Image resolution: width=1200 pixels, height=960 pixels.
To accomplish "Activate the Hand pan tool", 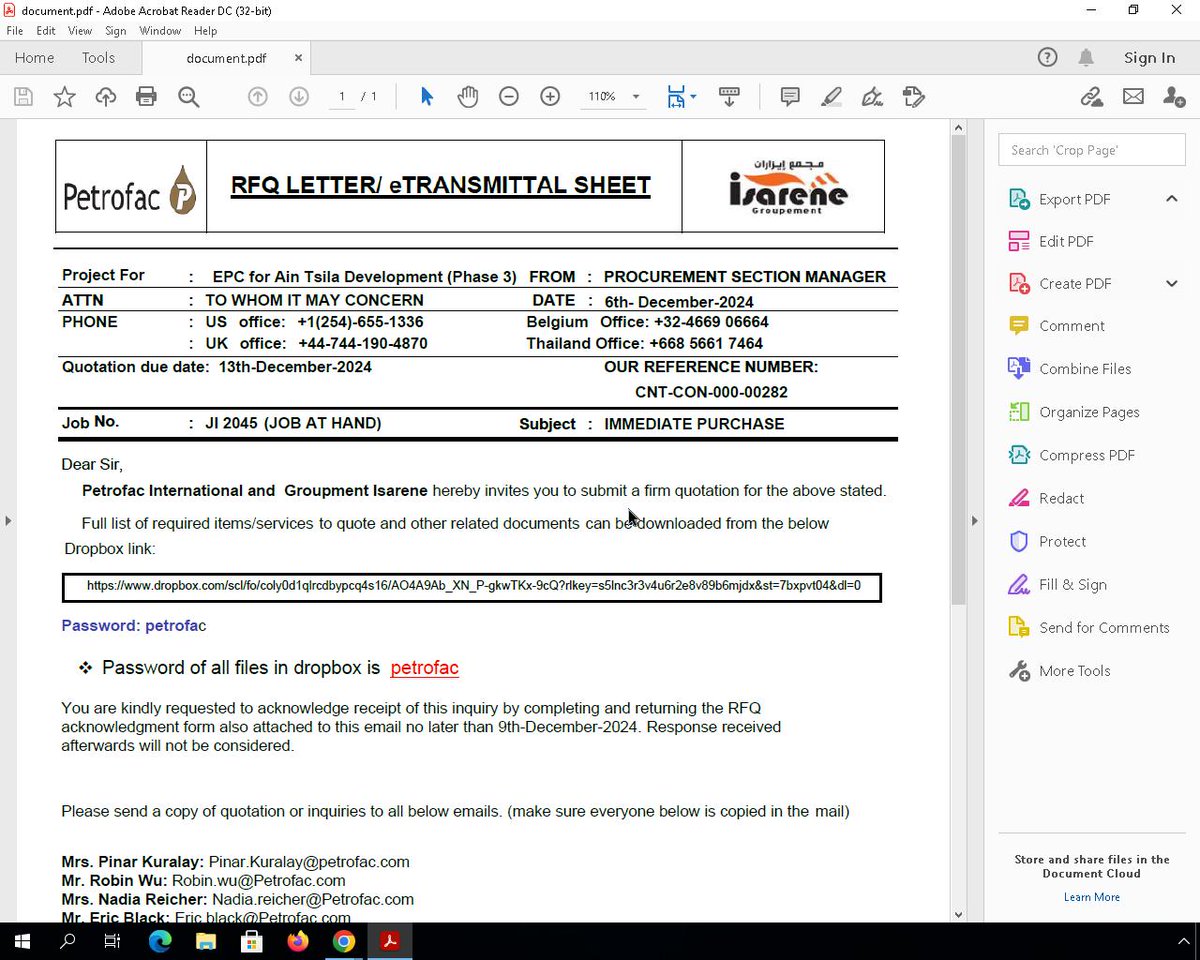I will pos(468,97).
